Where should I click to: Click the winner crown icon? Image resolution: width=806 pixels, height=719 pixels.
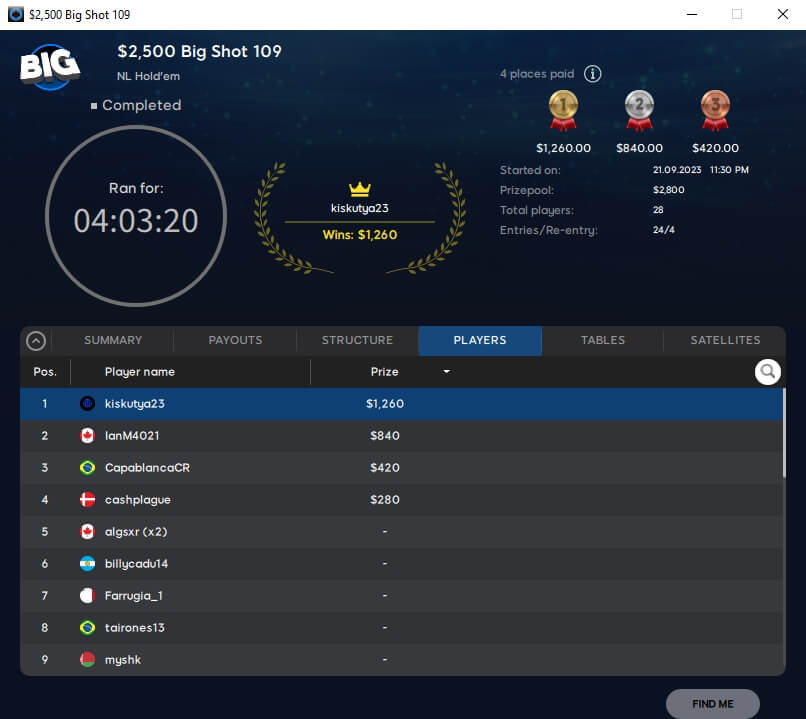pos(360,189)
